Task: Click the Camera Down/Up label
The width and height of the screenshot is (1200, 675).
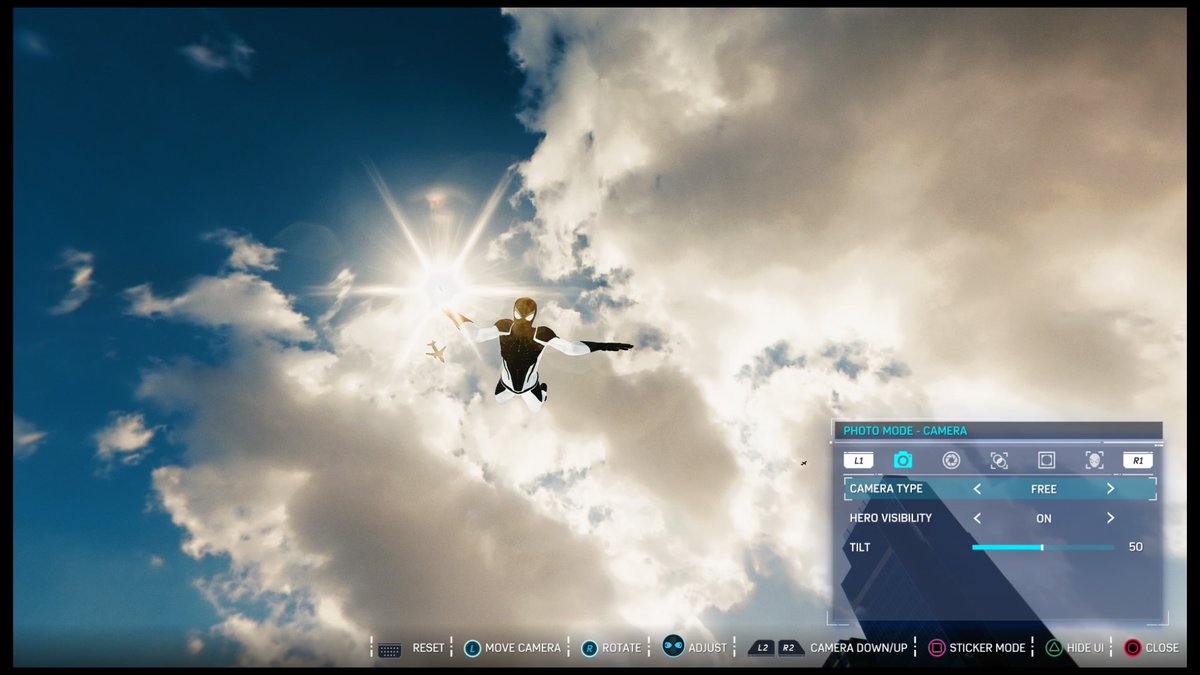Action: point(859,648)
